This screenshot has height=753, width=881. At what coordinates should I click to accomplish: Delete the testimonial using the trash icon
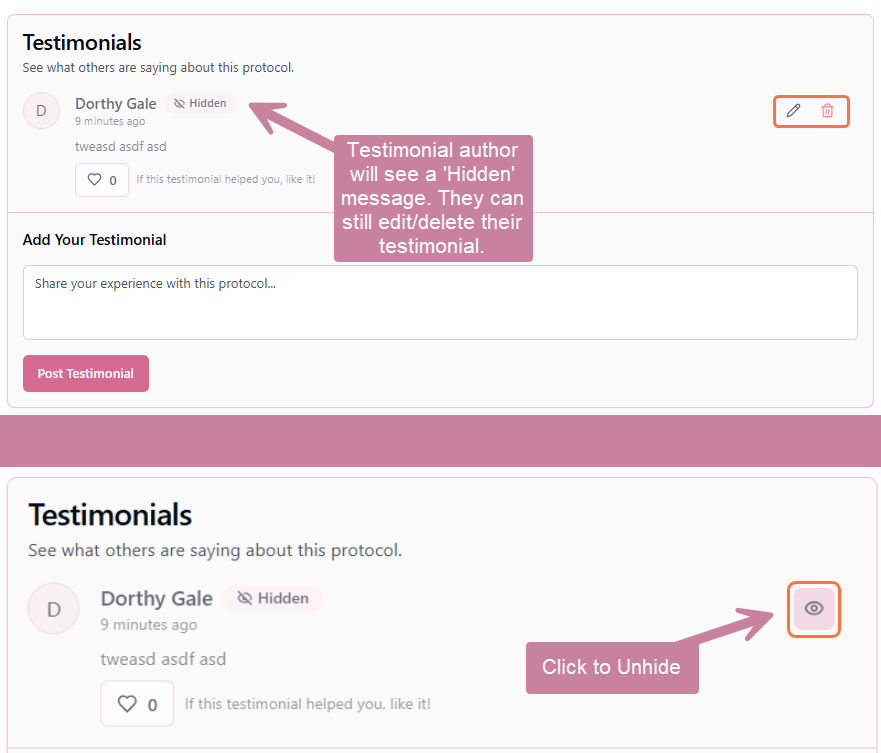pyautogui.click(x=827, y=110)
